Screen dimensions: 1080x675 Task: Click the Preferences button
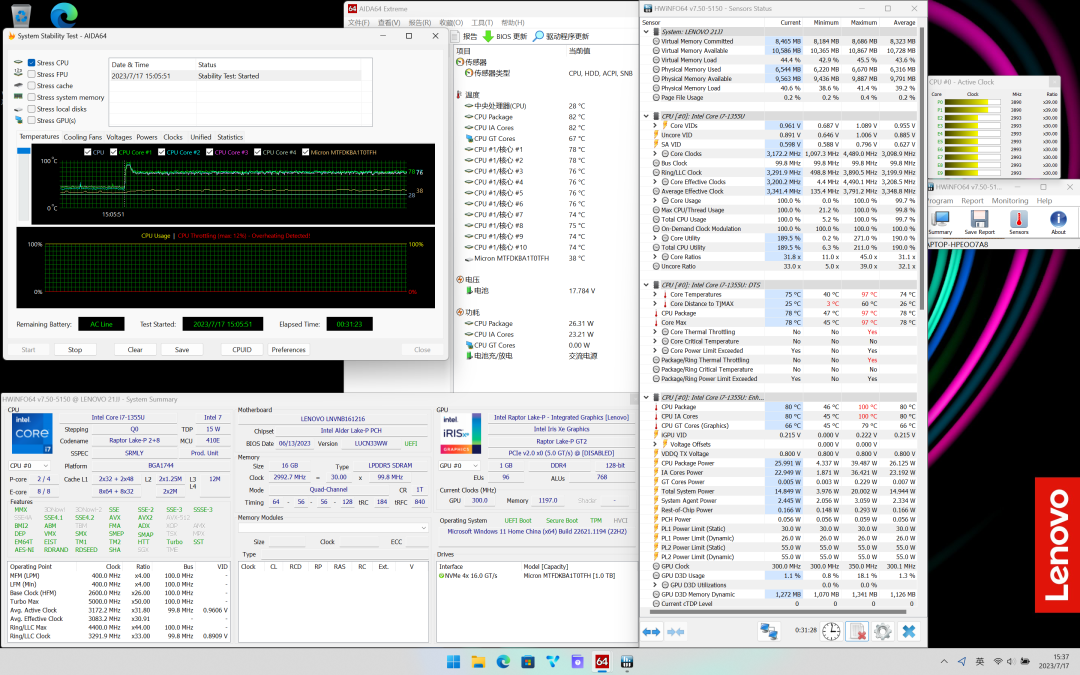[x=288, y=350]
